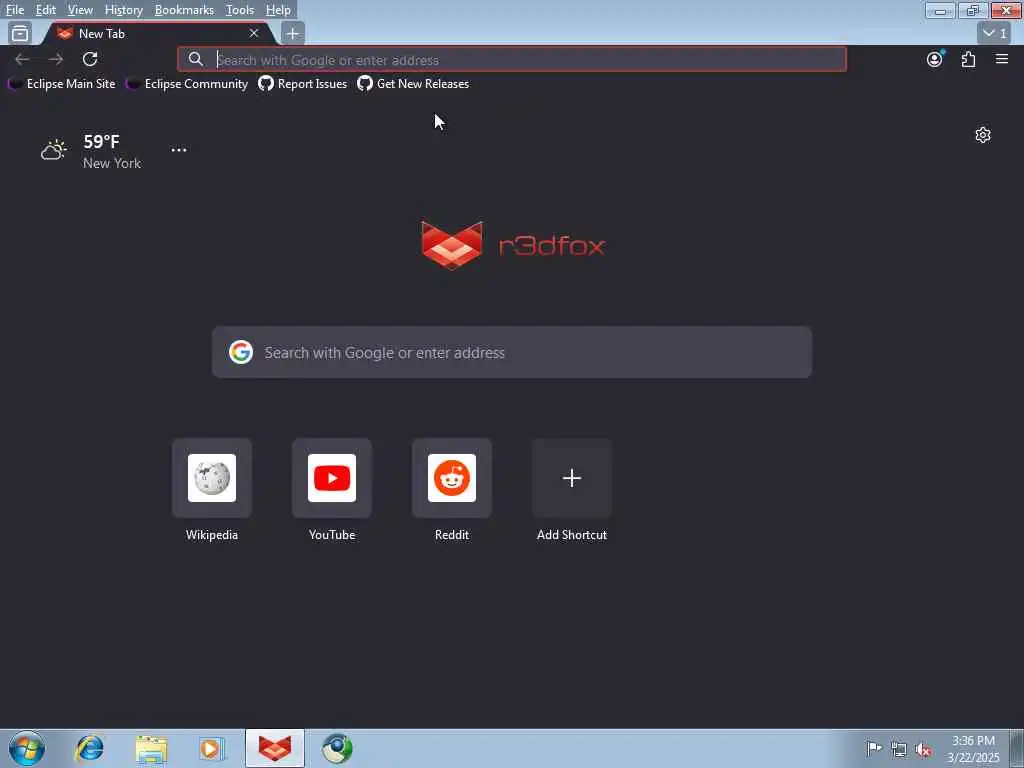Viewport: 1024px width, 768px height.
Task: Go back one page
Action: point(22,59)
